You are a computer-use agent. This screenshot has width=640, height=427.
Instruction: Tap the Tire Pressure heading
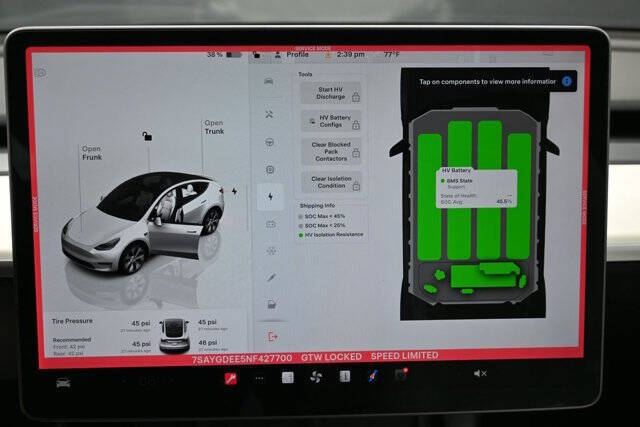pyautogui.click(x=72, y=321)
